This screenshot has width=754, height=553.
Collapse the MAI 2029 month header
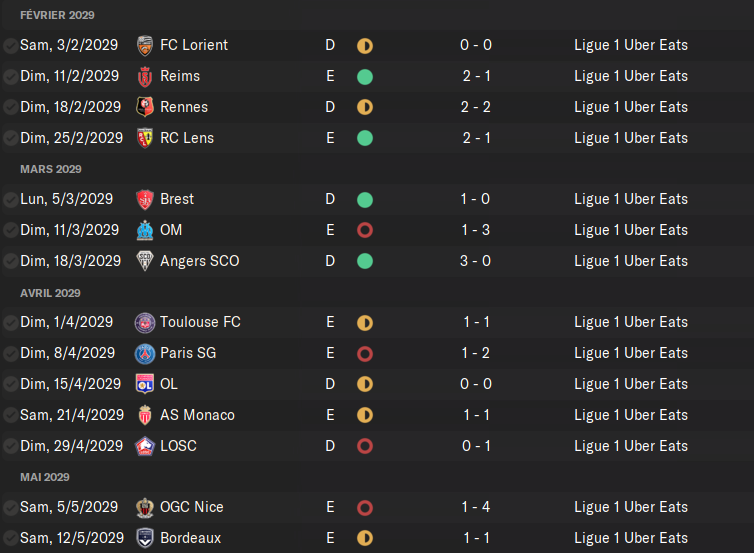[x=45, y=477]
